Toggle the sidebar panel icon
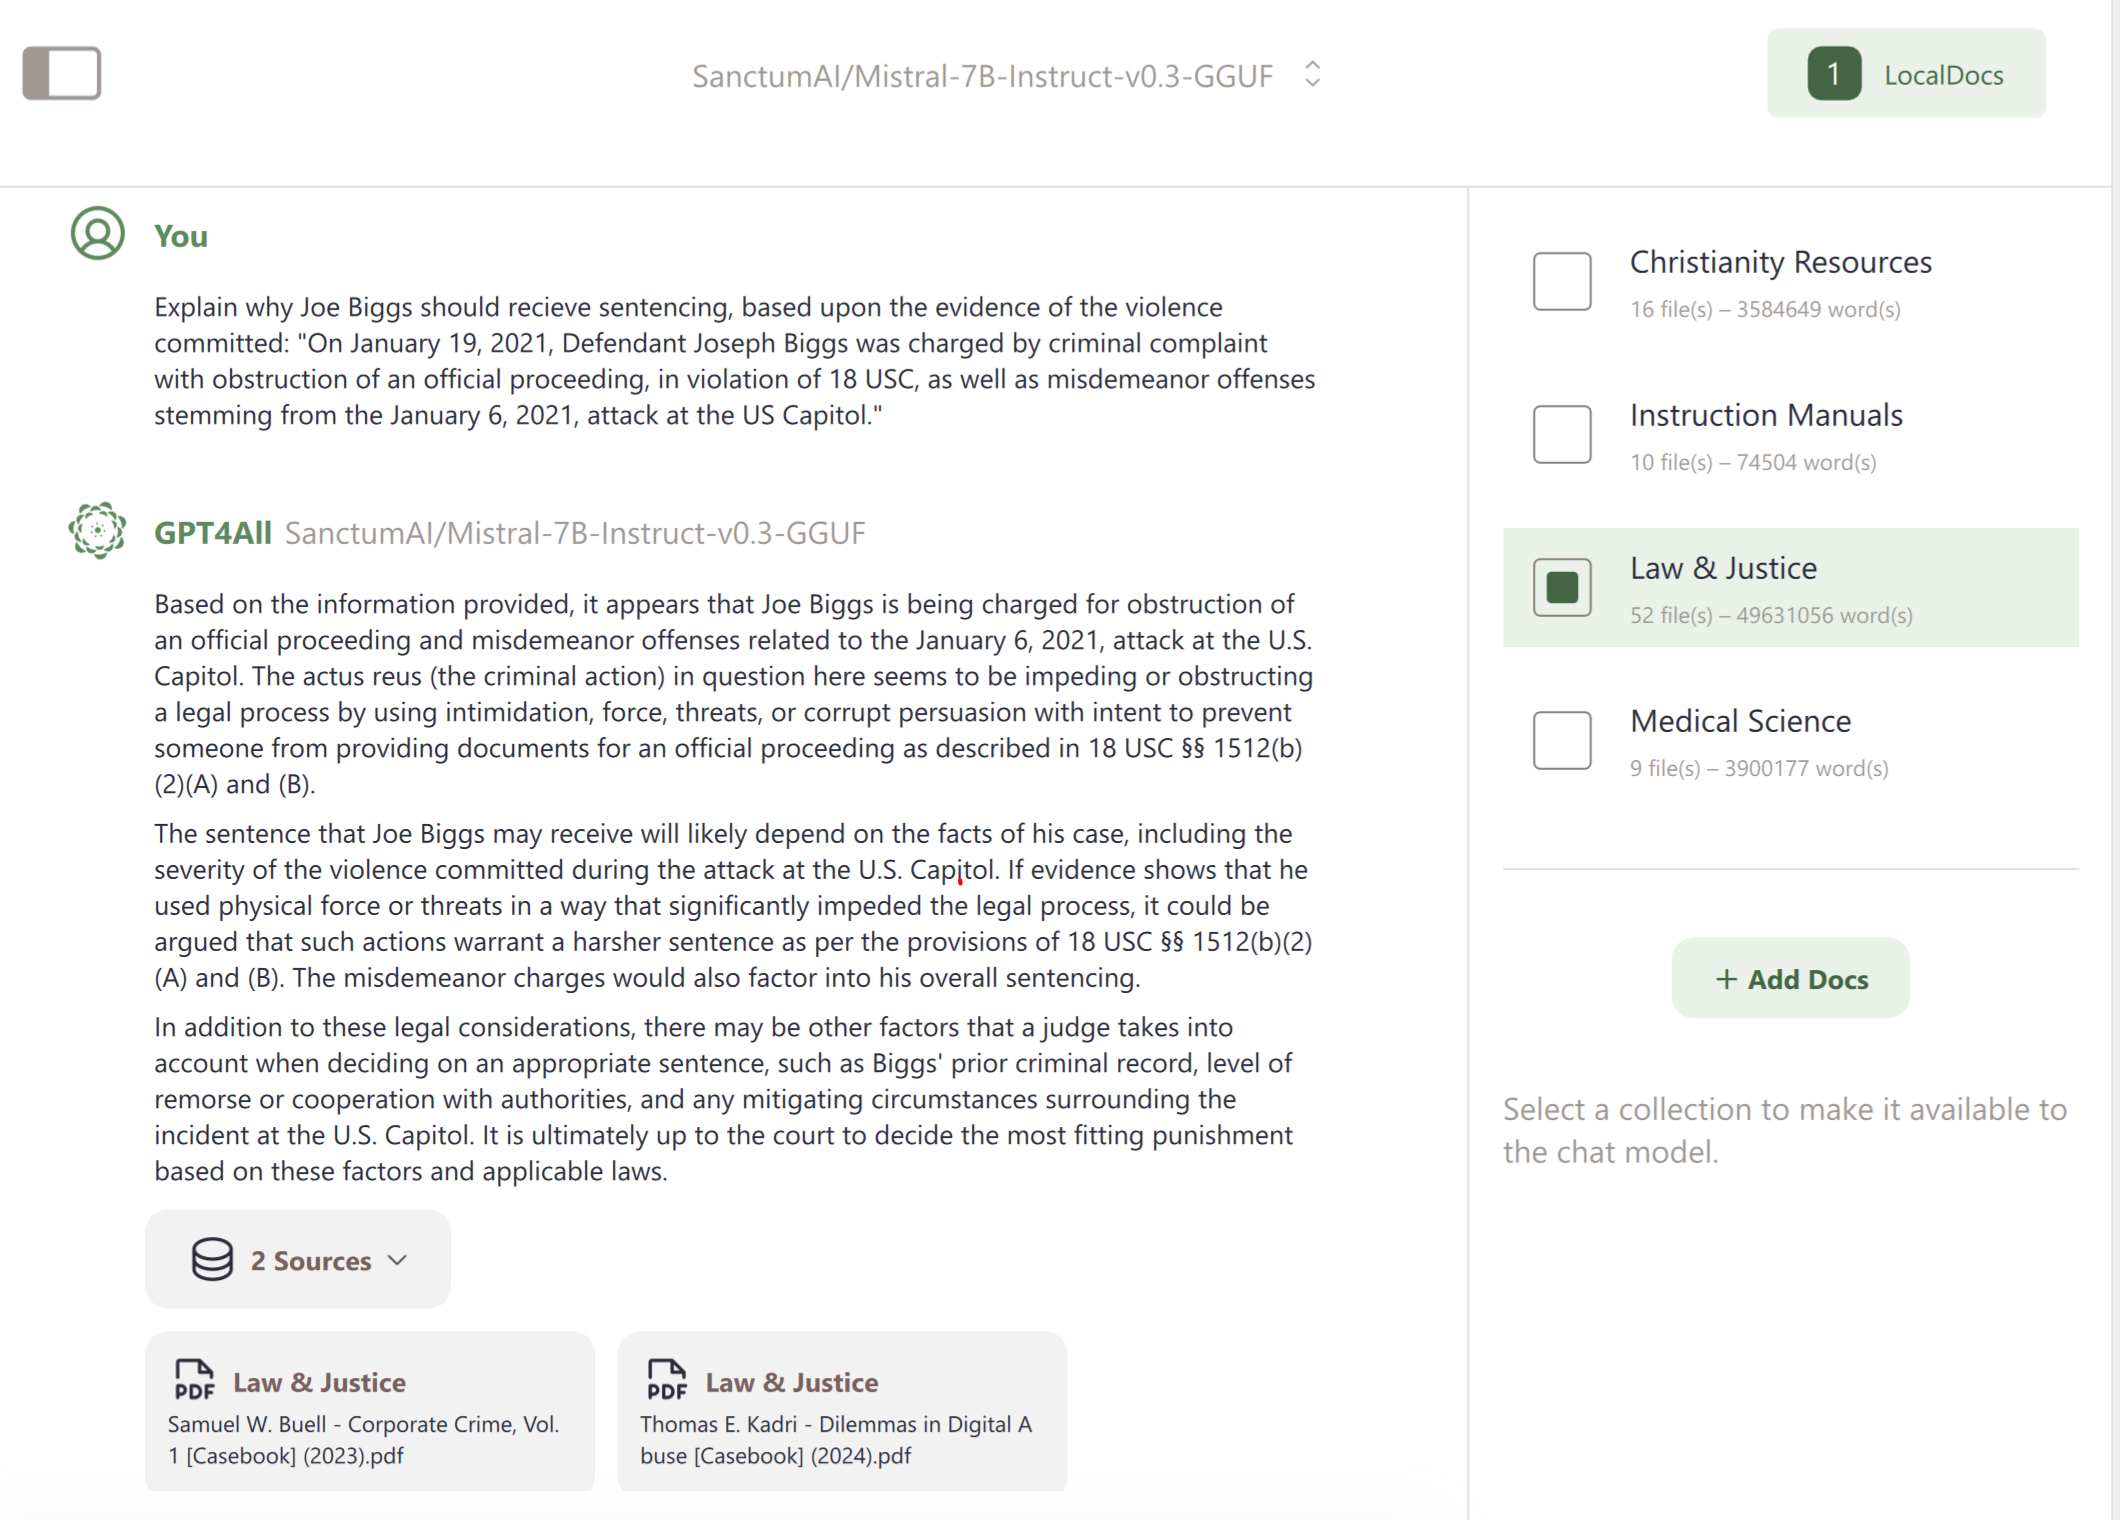 click(62, 73)
